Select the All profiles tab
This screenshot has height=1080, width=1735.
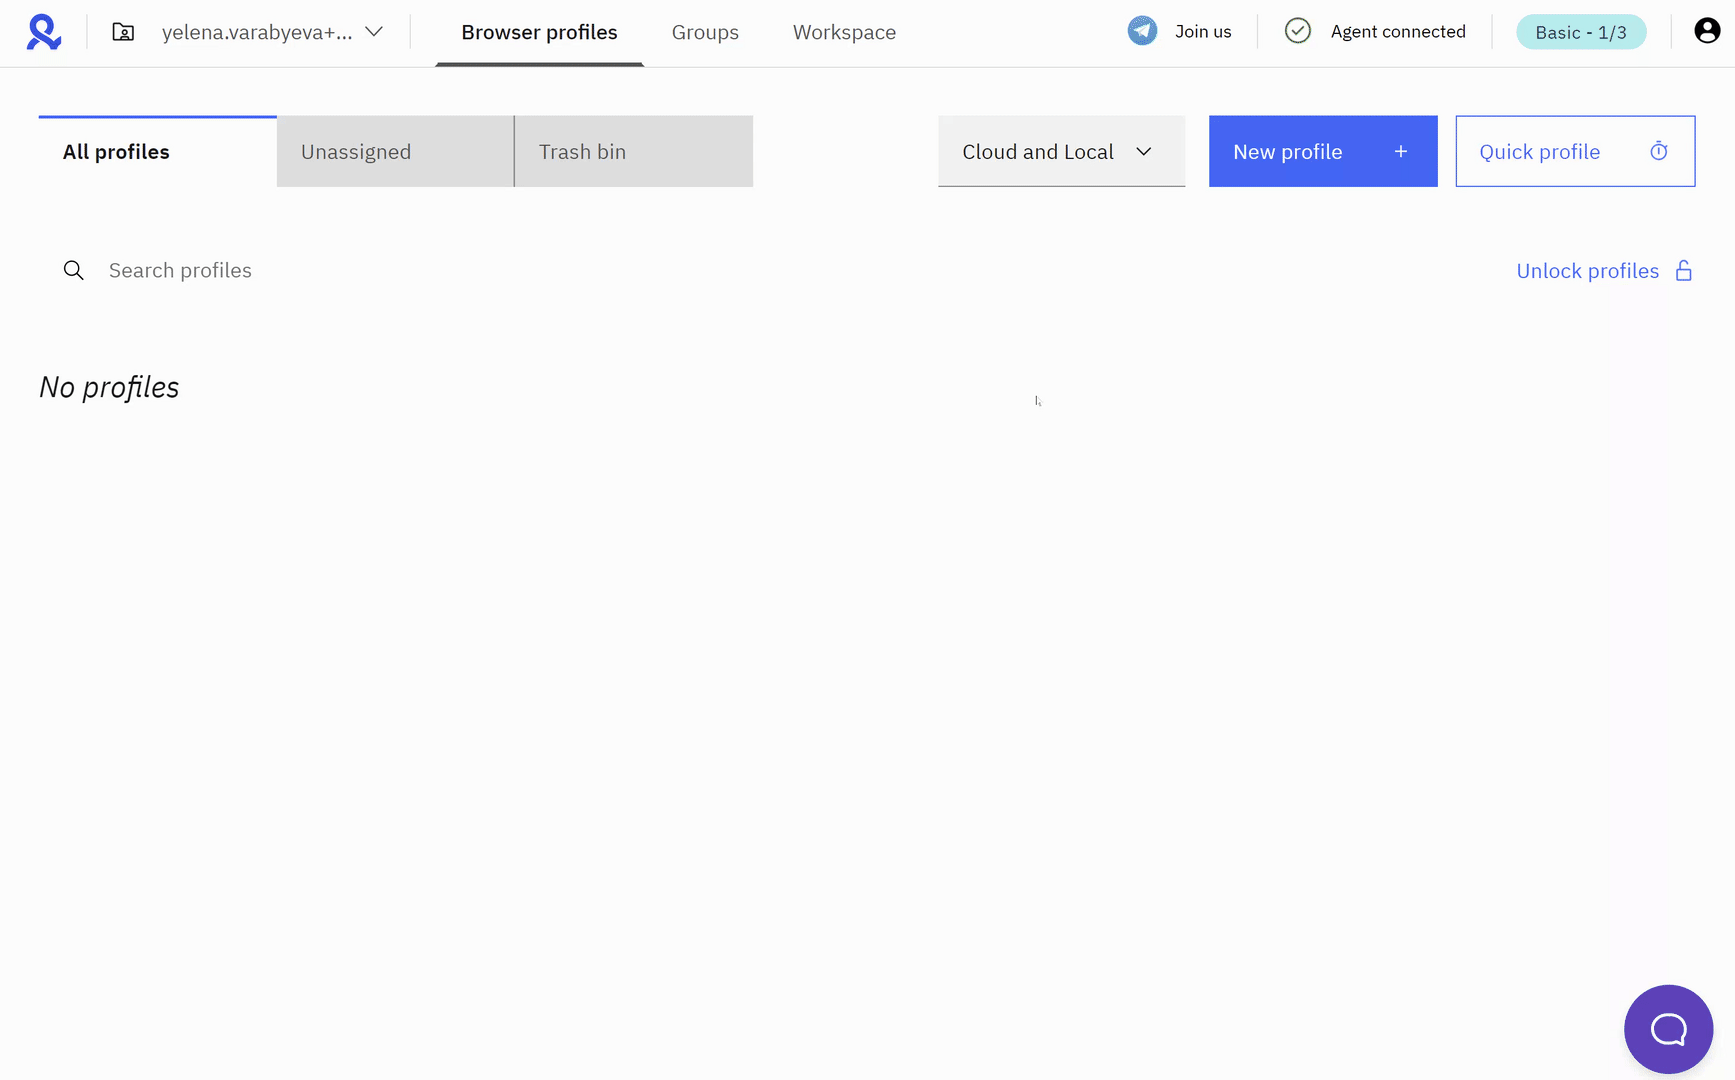[157, 151]
